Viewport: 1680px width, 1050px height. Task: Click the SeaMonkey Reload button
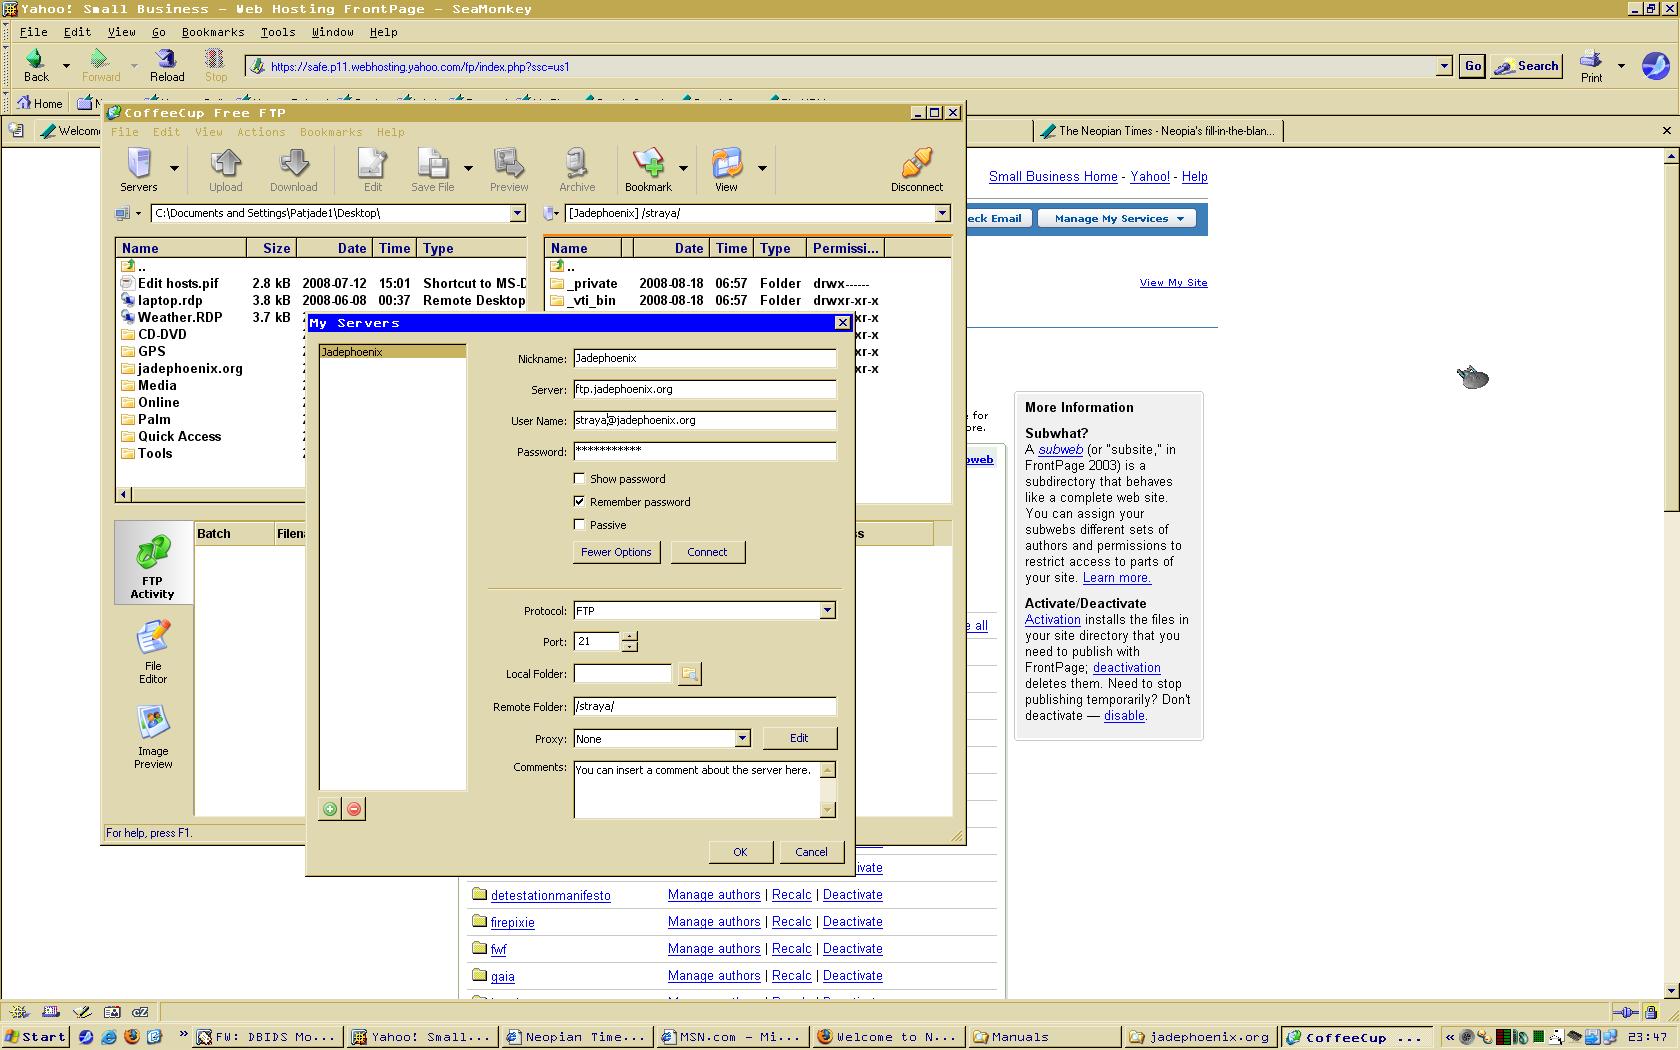click(x=167, y=66)
